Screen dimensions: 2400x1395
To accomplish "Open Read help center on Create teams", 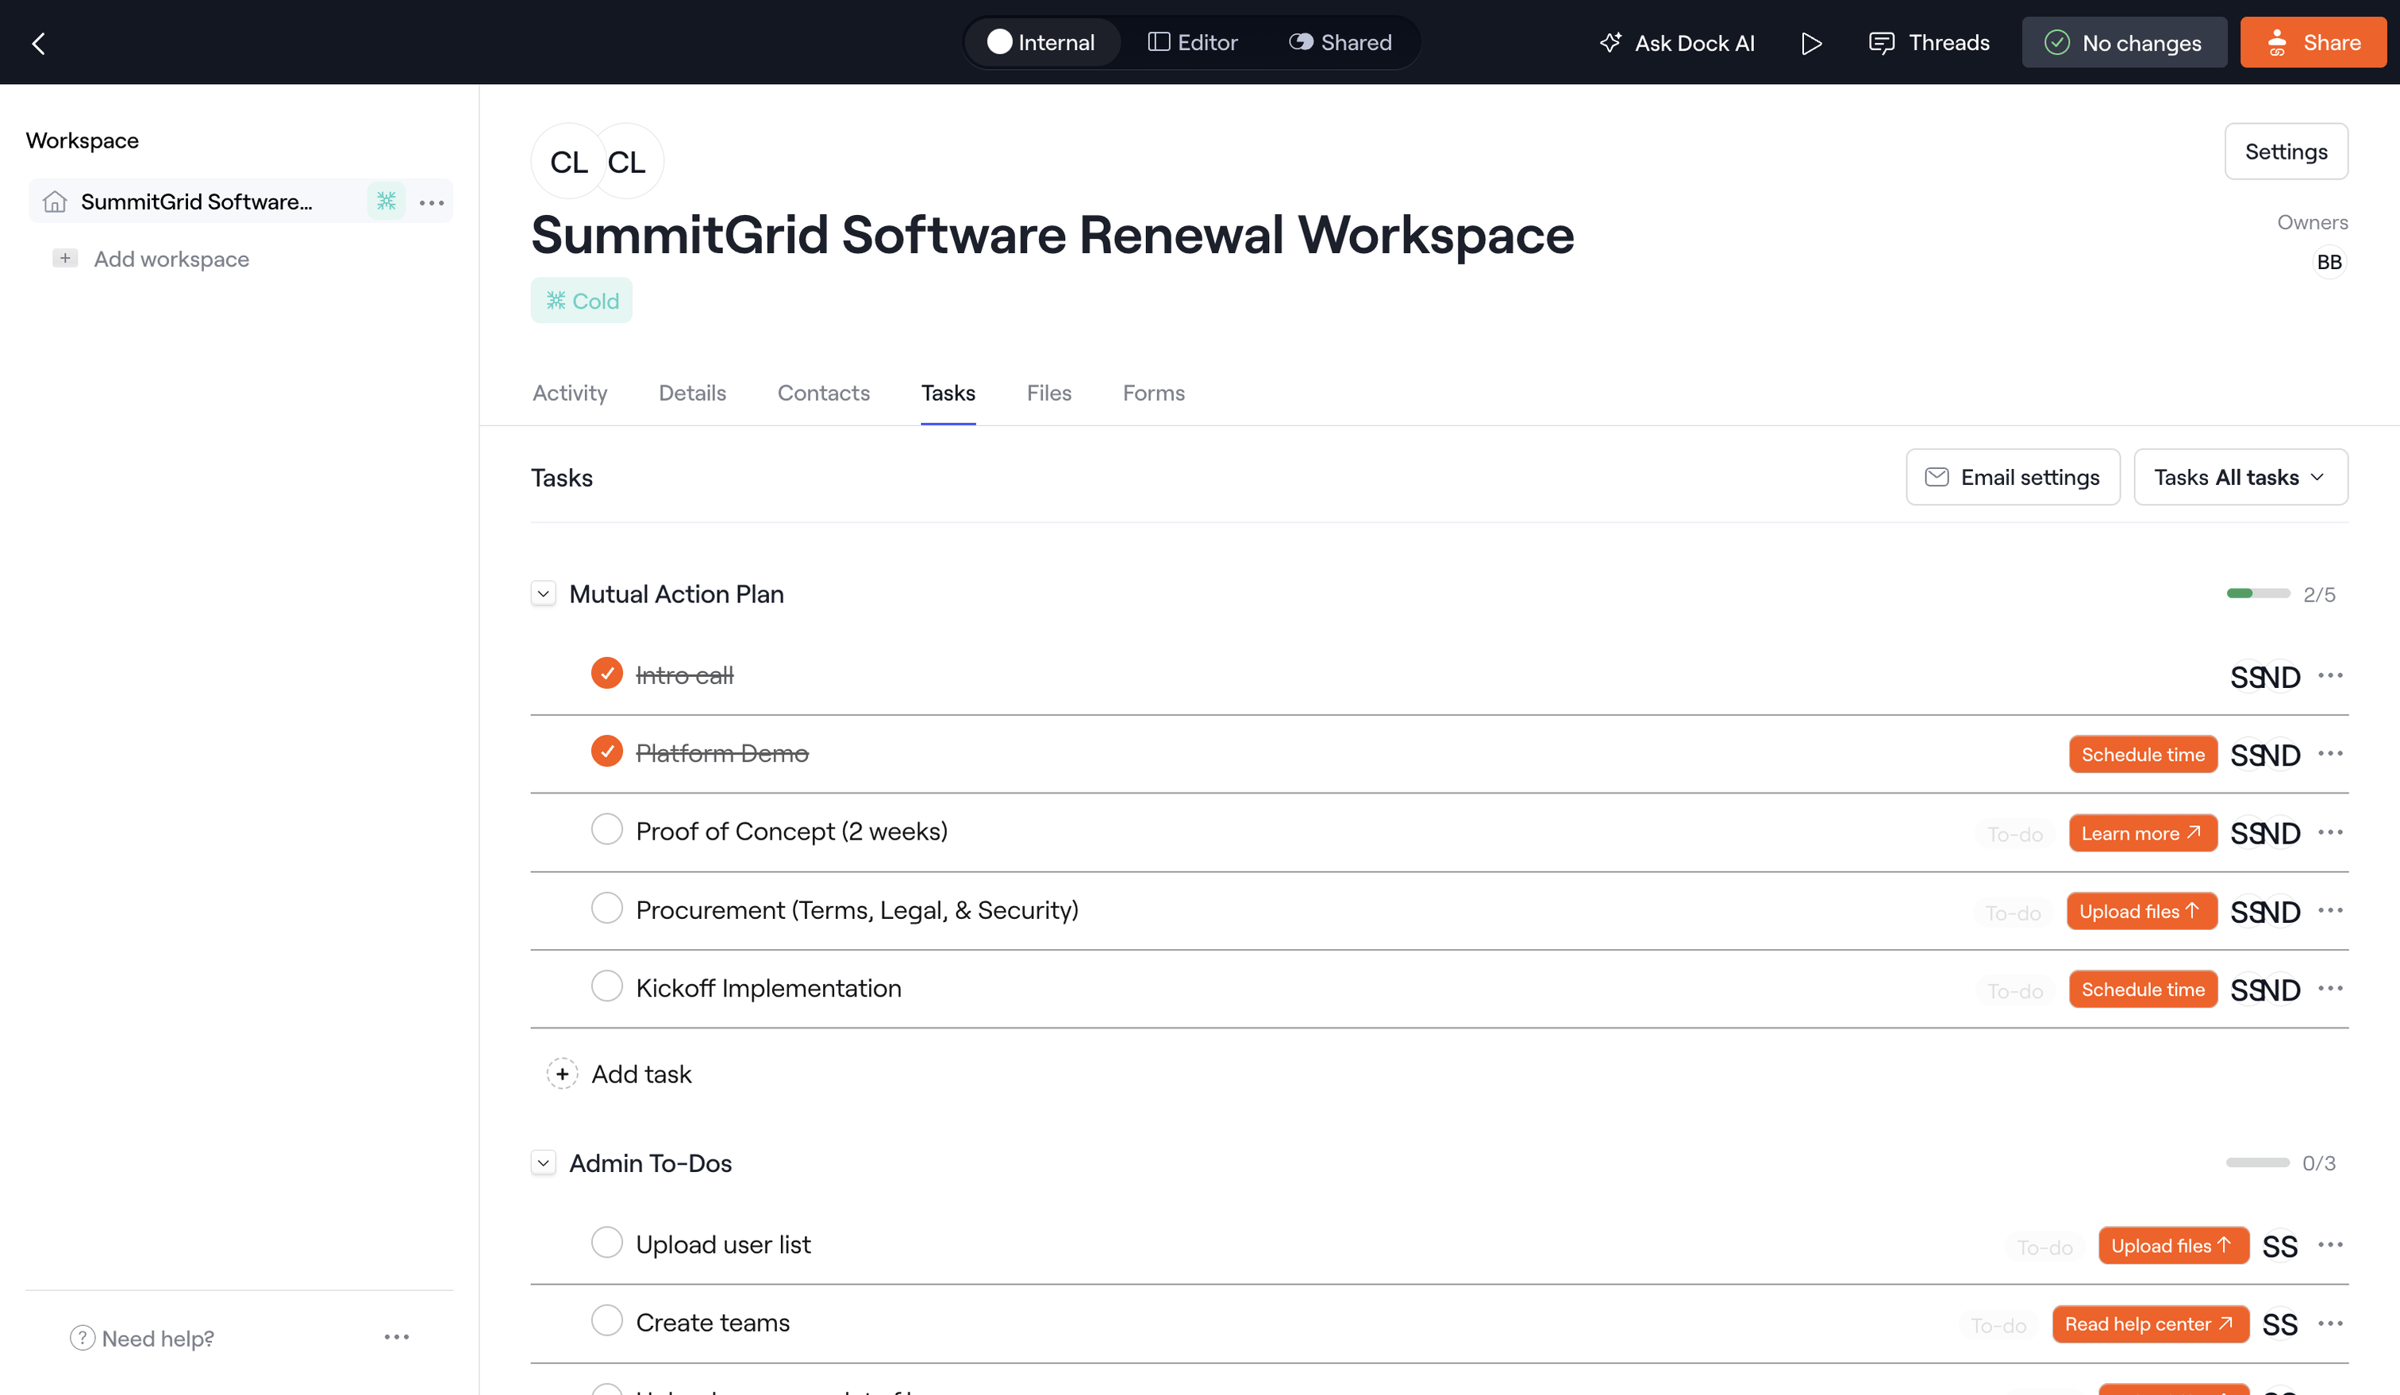I will pyautogui.click(x=2151, y=1324).
